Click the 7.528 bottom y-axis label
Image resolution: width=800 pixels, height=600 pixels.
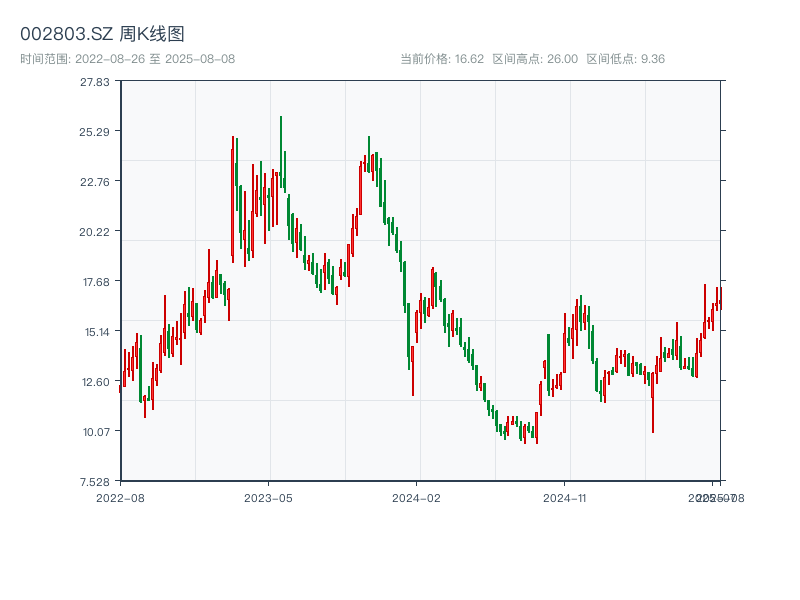96,482
